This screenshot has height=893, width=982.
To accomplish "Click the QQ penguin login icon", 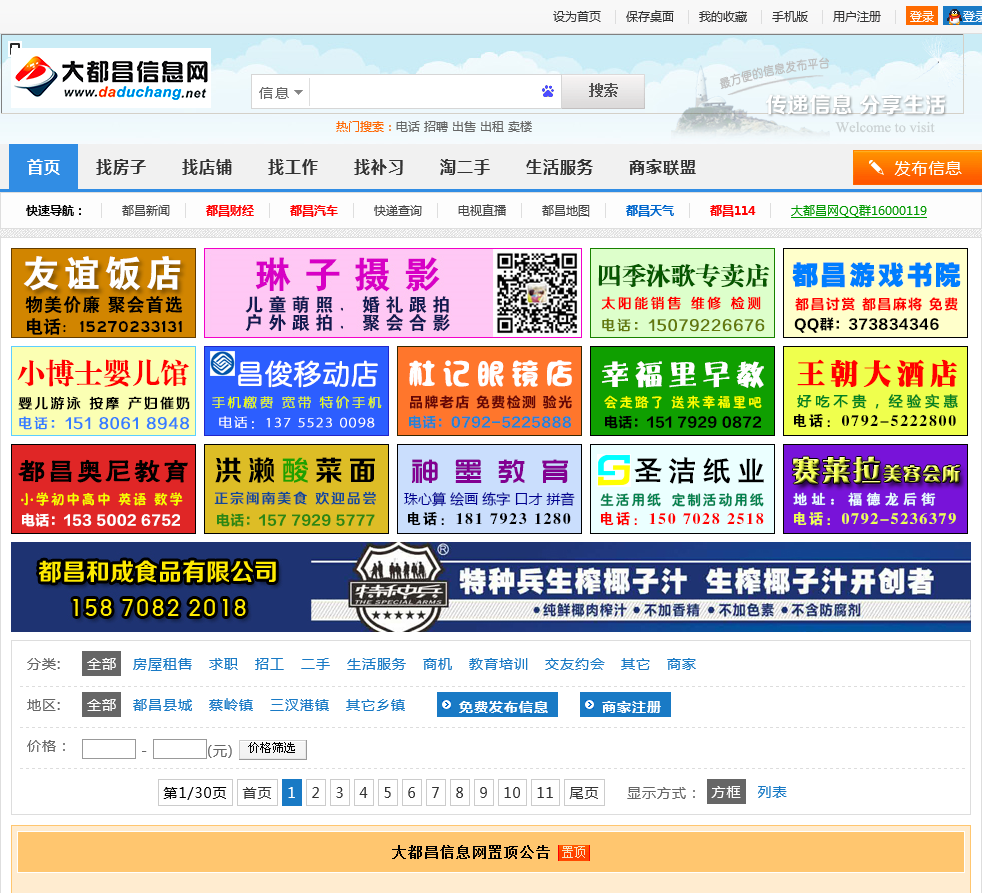I will click(954, 16).
